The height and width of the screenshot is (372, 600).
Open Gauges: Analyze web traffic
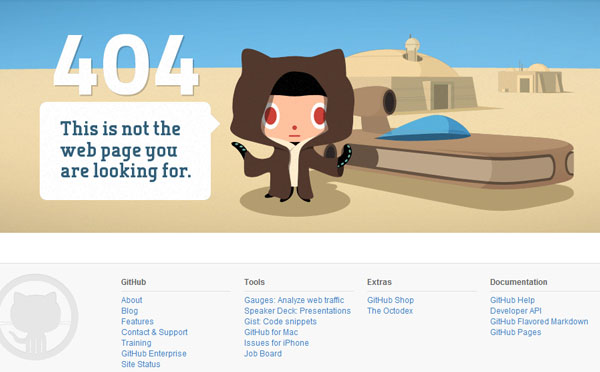[x=294, y=300]
